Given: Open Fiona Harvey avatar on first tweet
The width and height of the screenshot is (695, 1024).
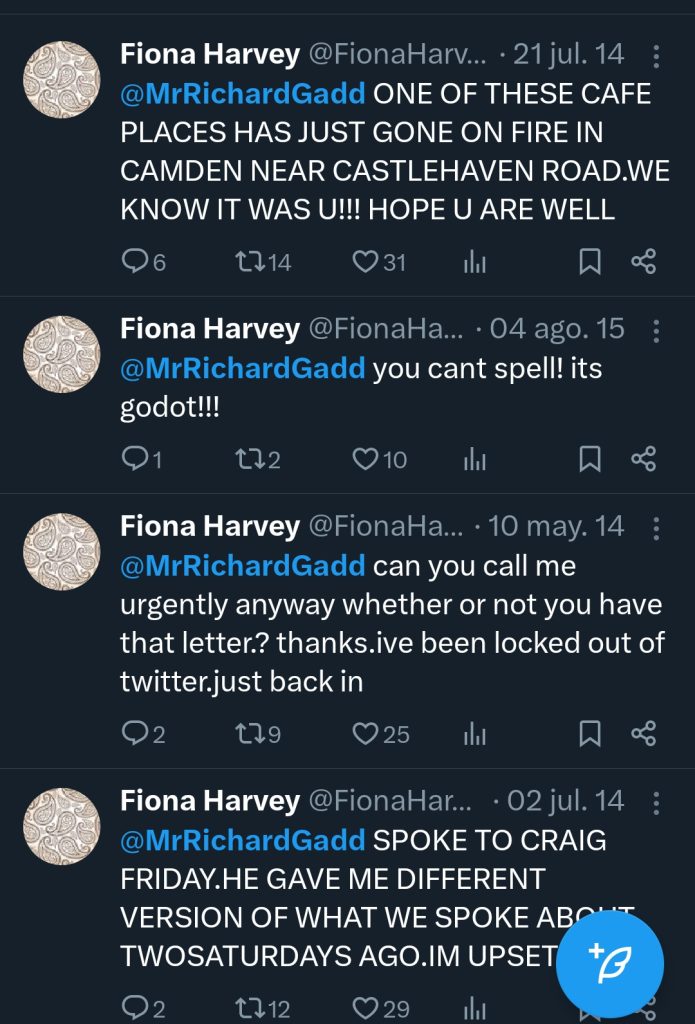Looking at the screenshot, I should pyautogui.click(x=62, y=80).
